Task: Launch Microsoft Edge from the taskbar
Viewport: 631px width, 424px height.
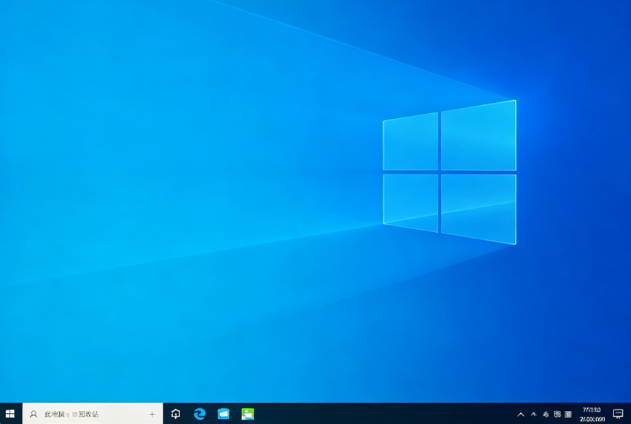Action: pyautogui.click(x=200, y=414)
